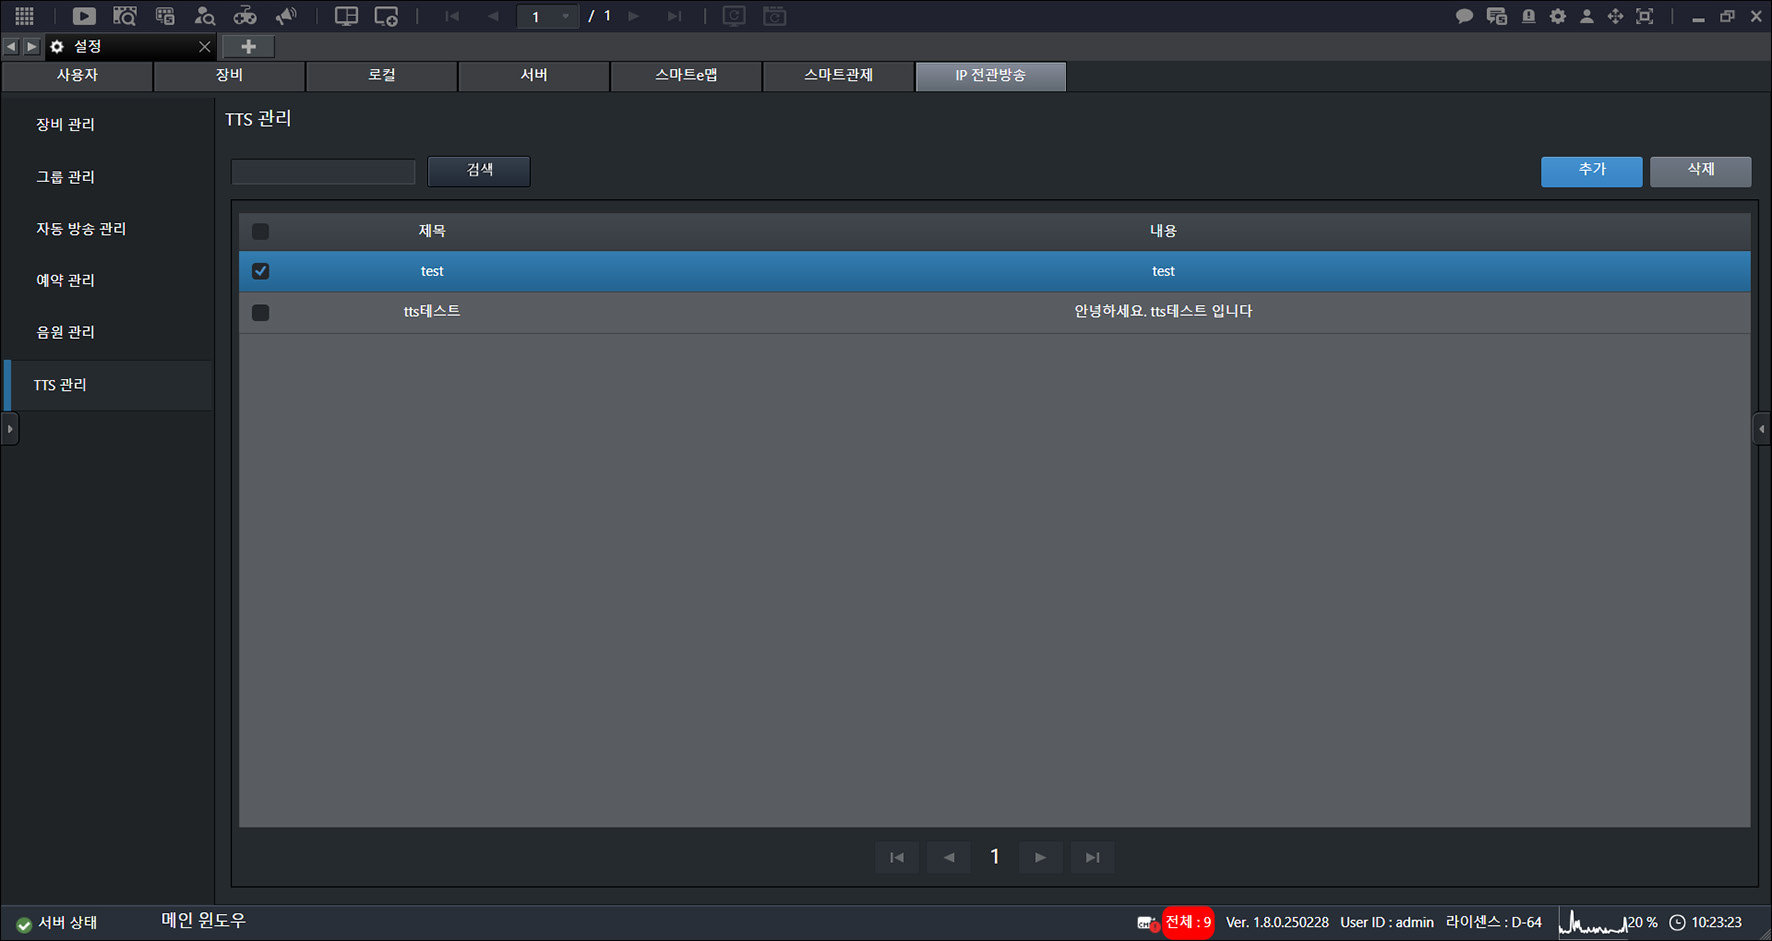Go to last page in top toolbar

pyautogui.click(x=675, y=16)
